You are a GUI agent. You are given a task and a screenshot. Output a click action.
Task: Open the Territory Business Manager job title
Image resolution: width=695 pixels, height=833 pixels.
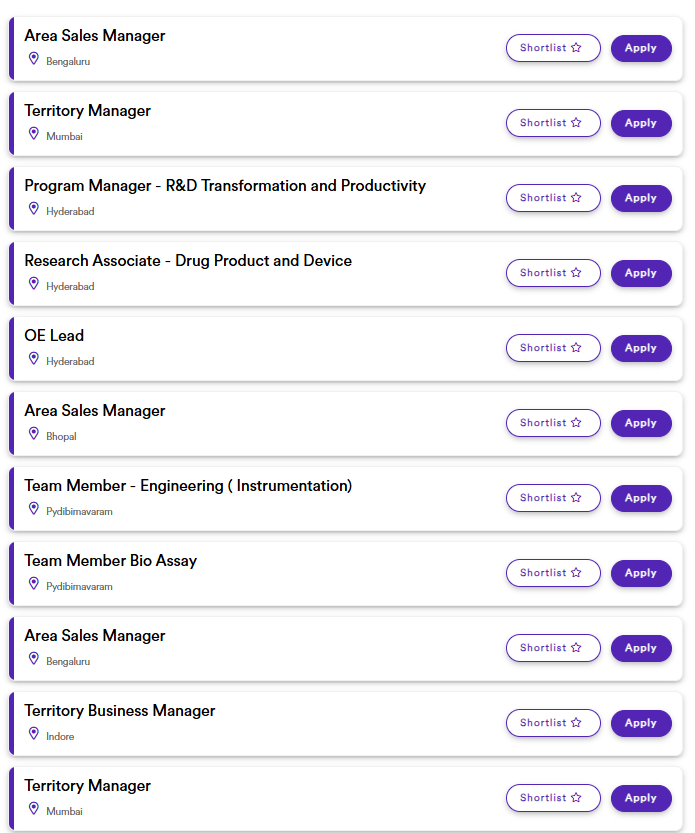[120, 711]
